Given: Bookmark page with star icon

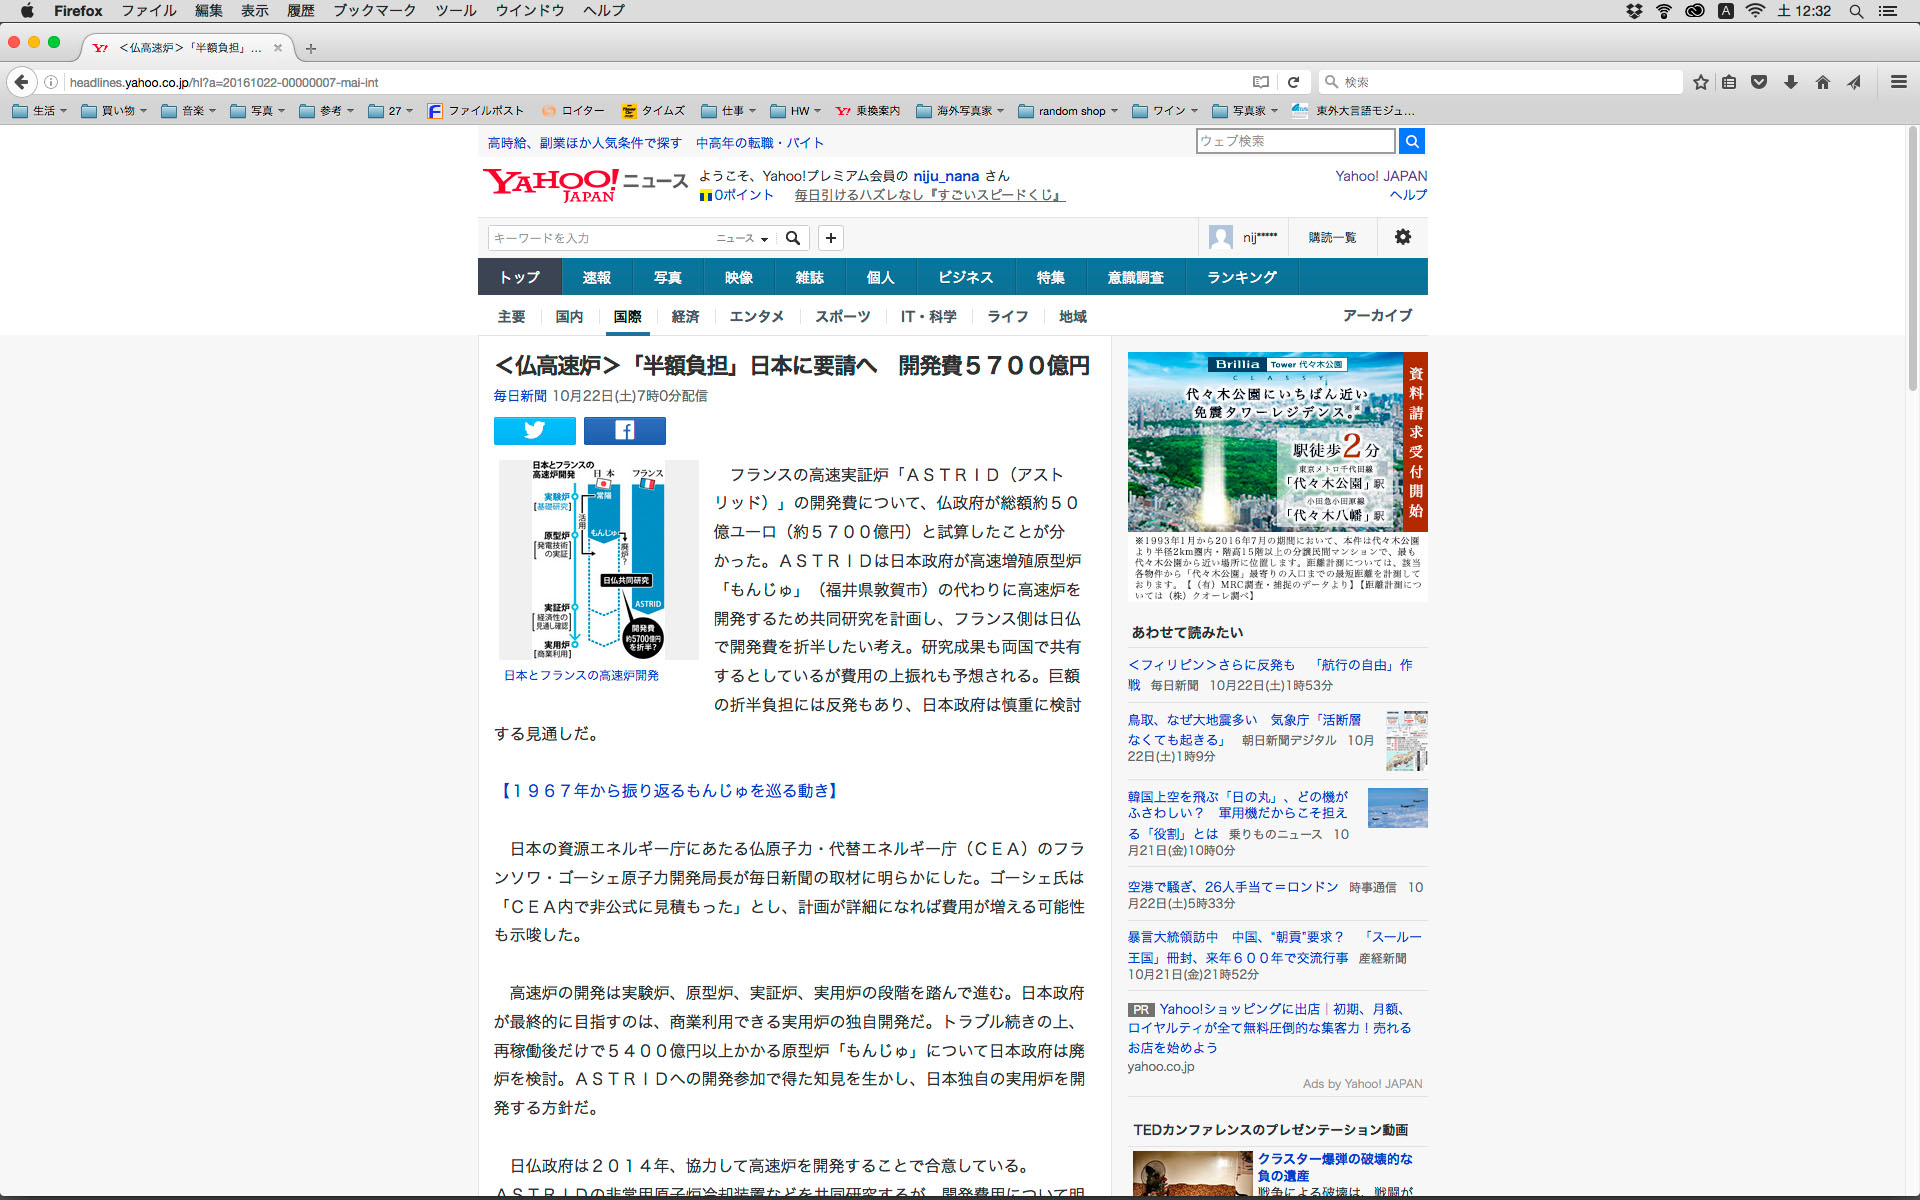Looking at the screenshot, I should click(1700, 82).
